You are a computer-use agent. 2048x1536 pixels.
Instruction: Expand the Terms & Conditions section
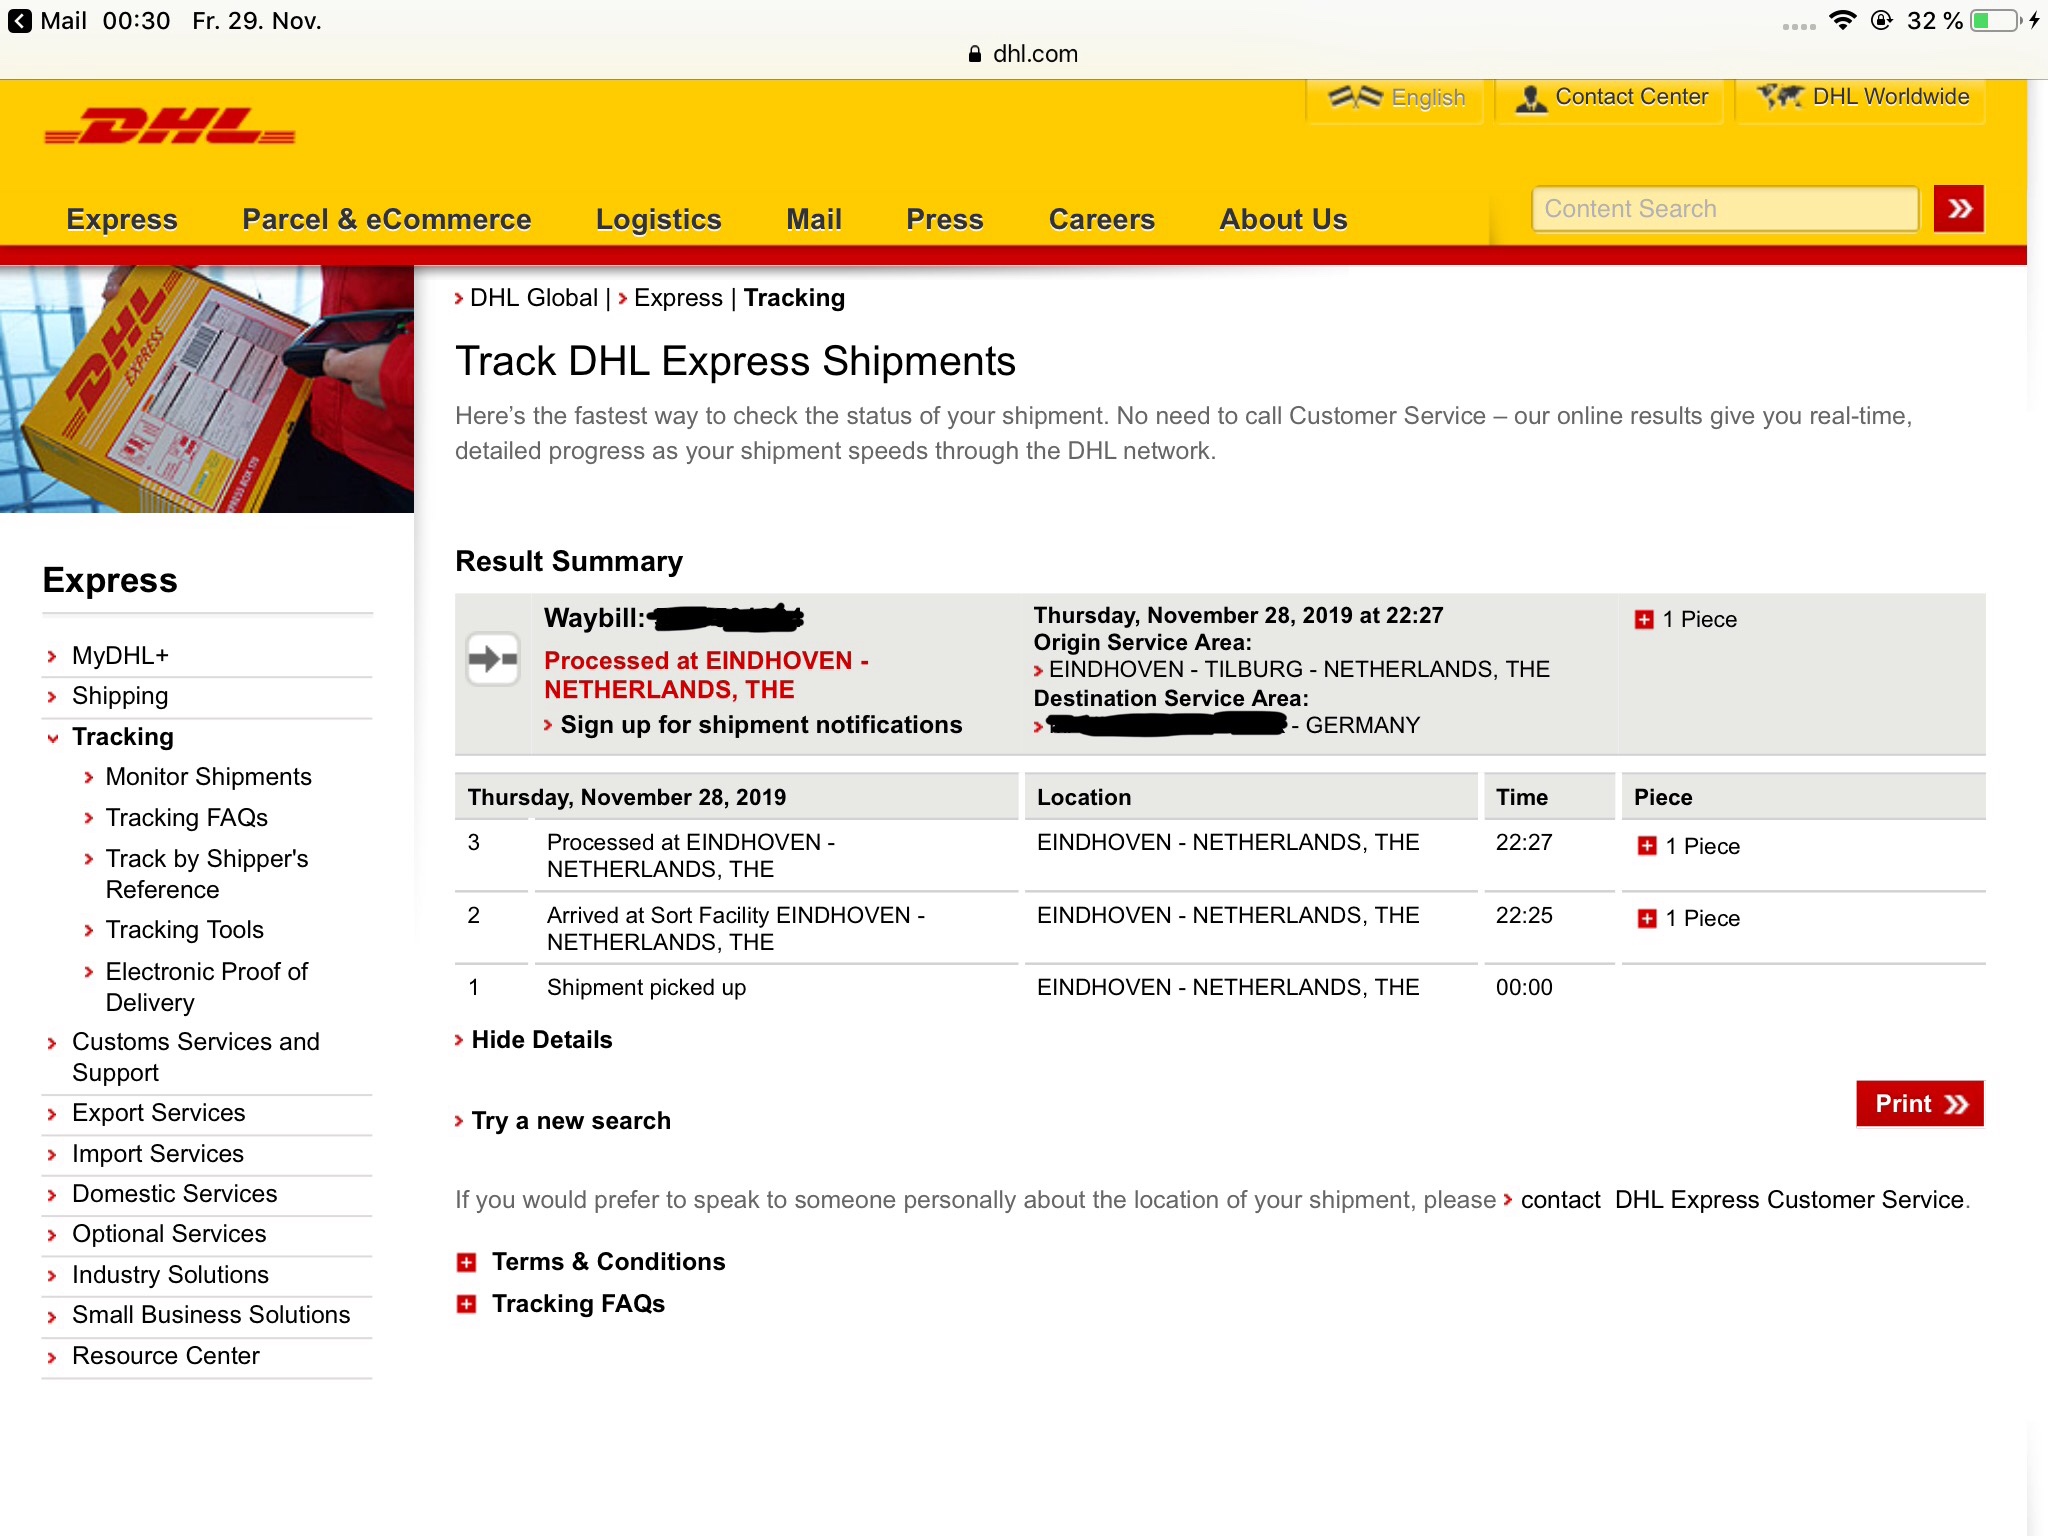click(x=466, y=1263)
